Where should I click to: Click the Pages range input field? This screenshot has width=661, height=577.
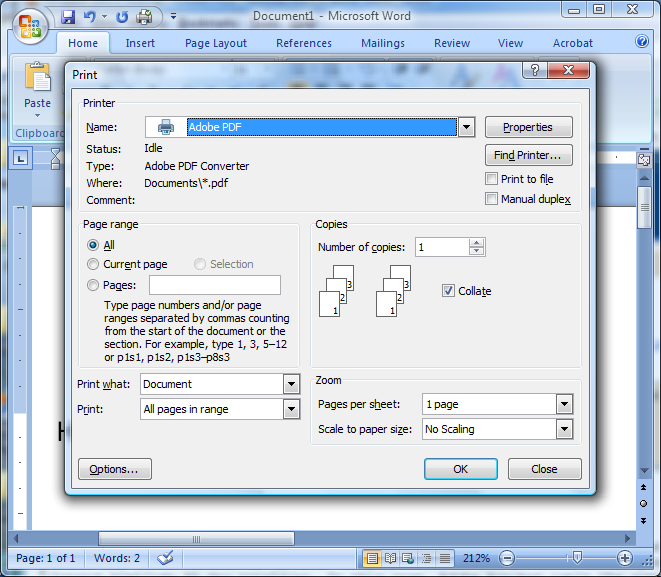tap(215, 285)
